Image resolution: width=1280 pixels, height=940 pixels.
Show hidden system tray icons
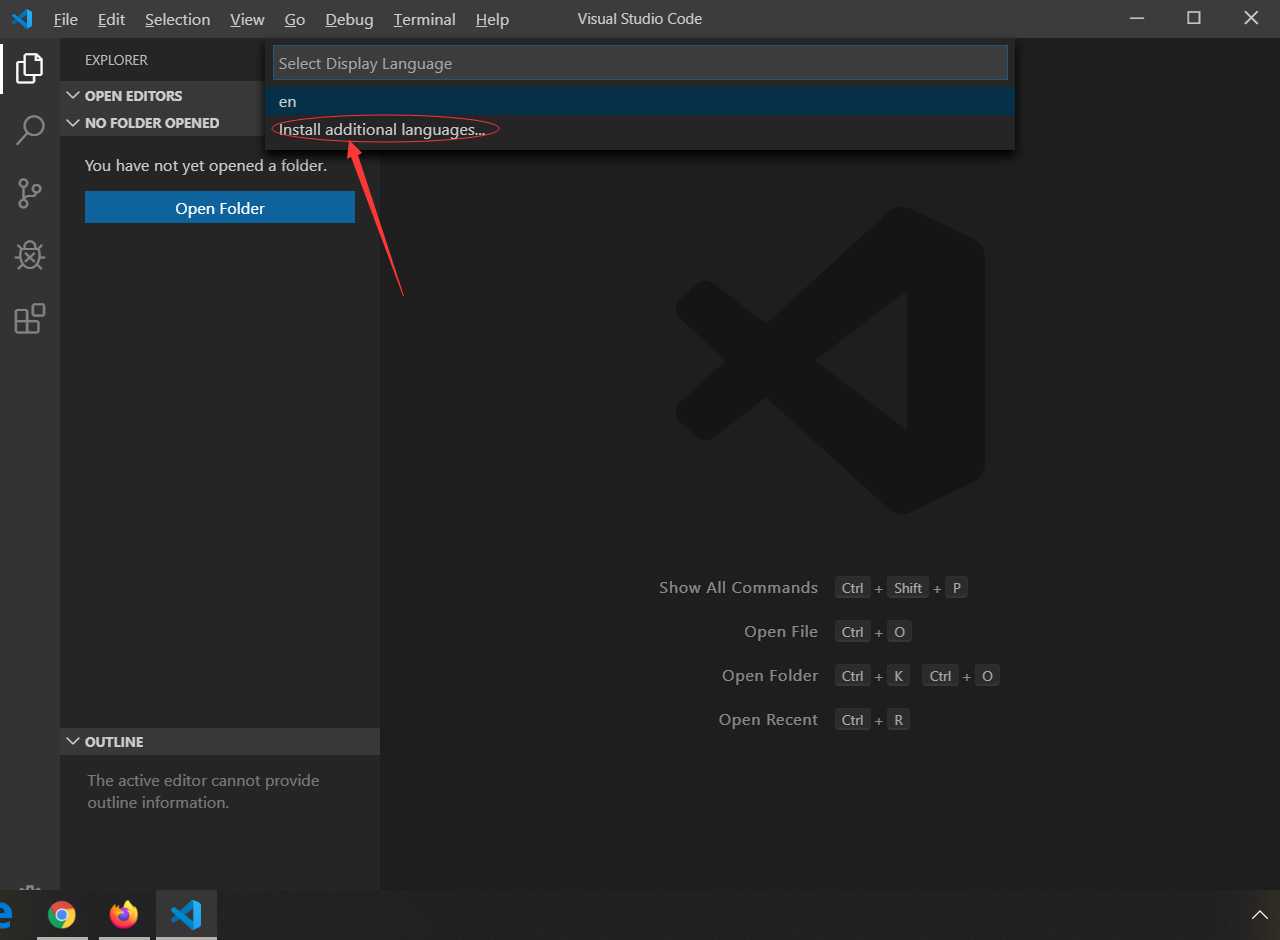pyautogui.click(x=1259, y=915)
